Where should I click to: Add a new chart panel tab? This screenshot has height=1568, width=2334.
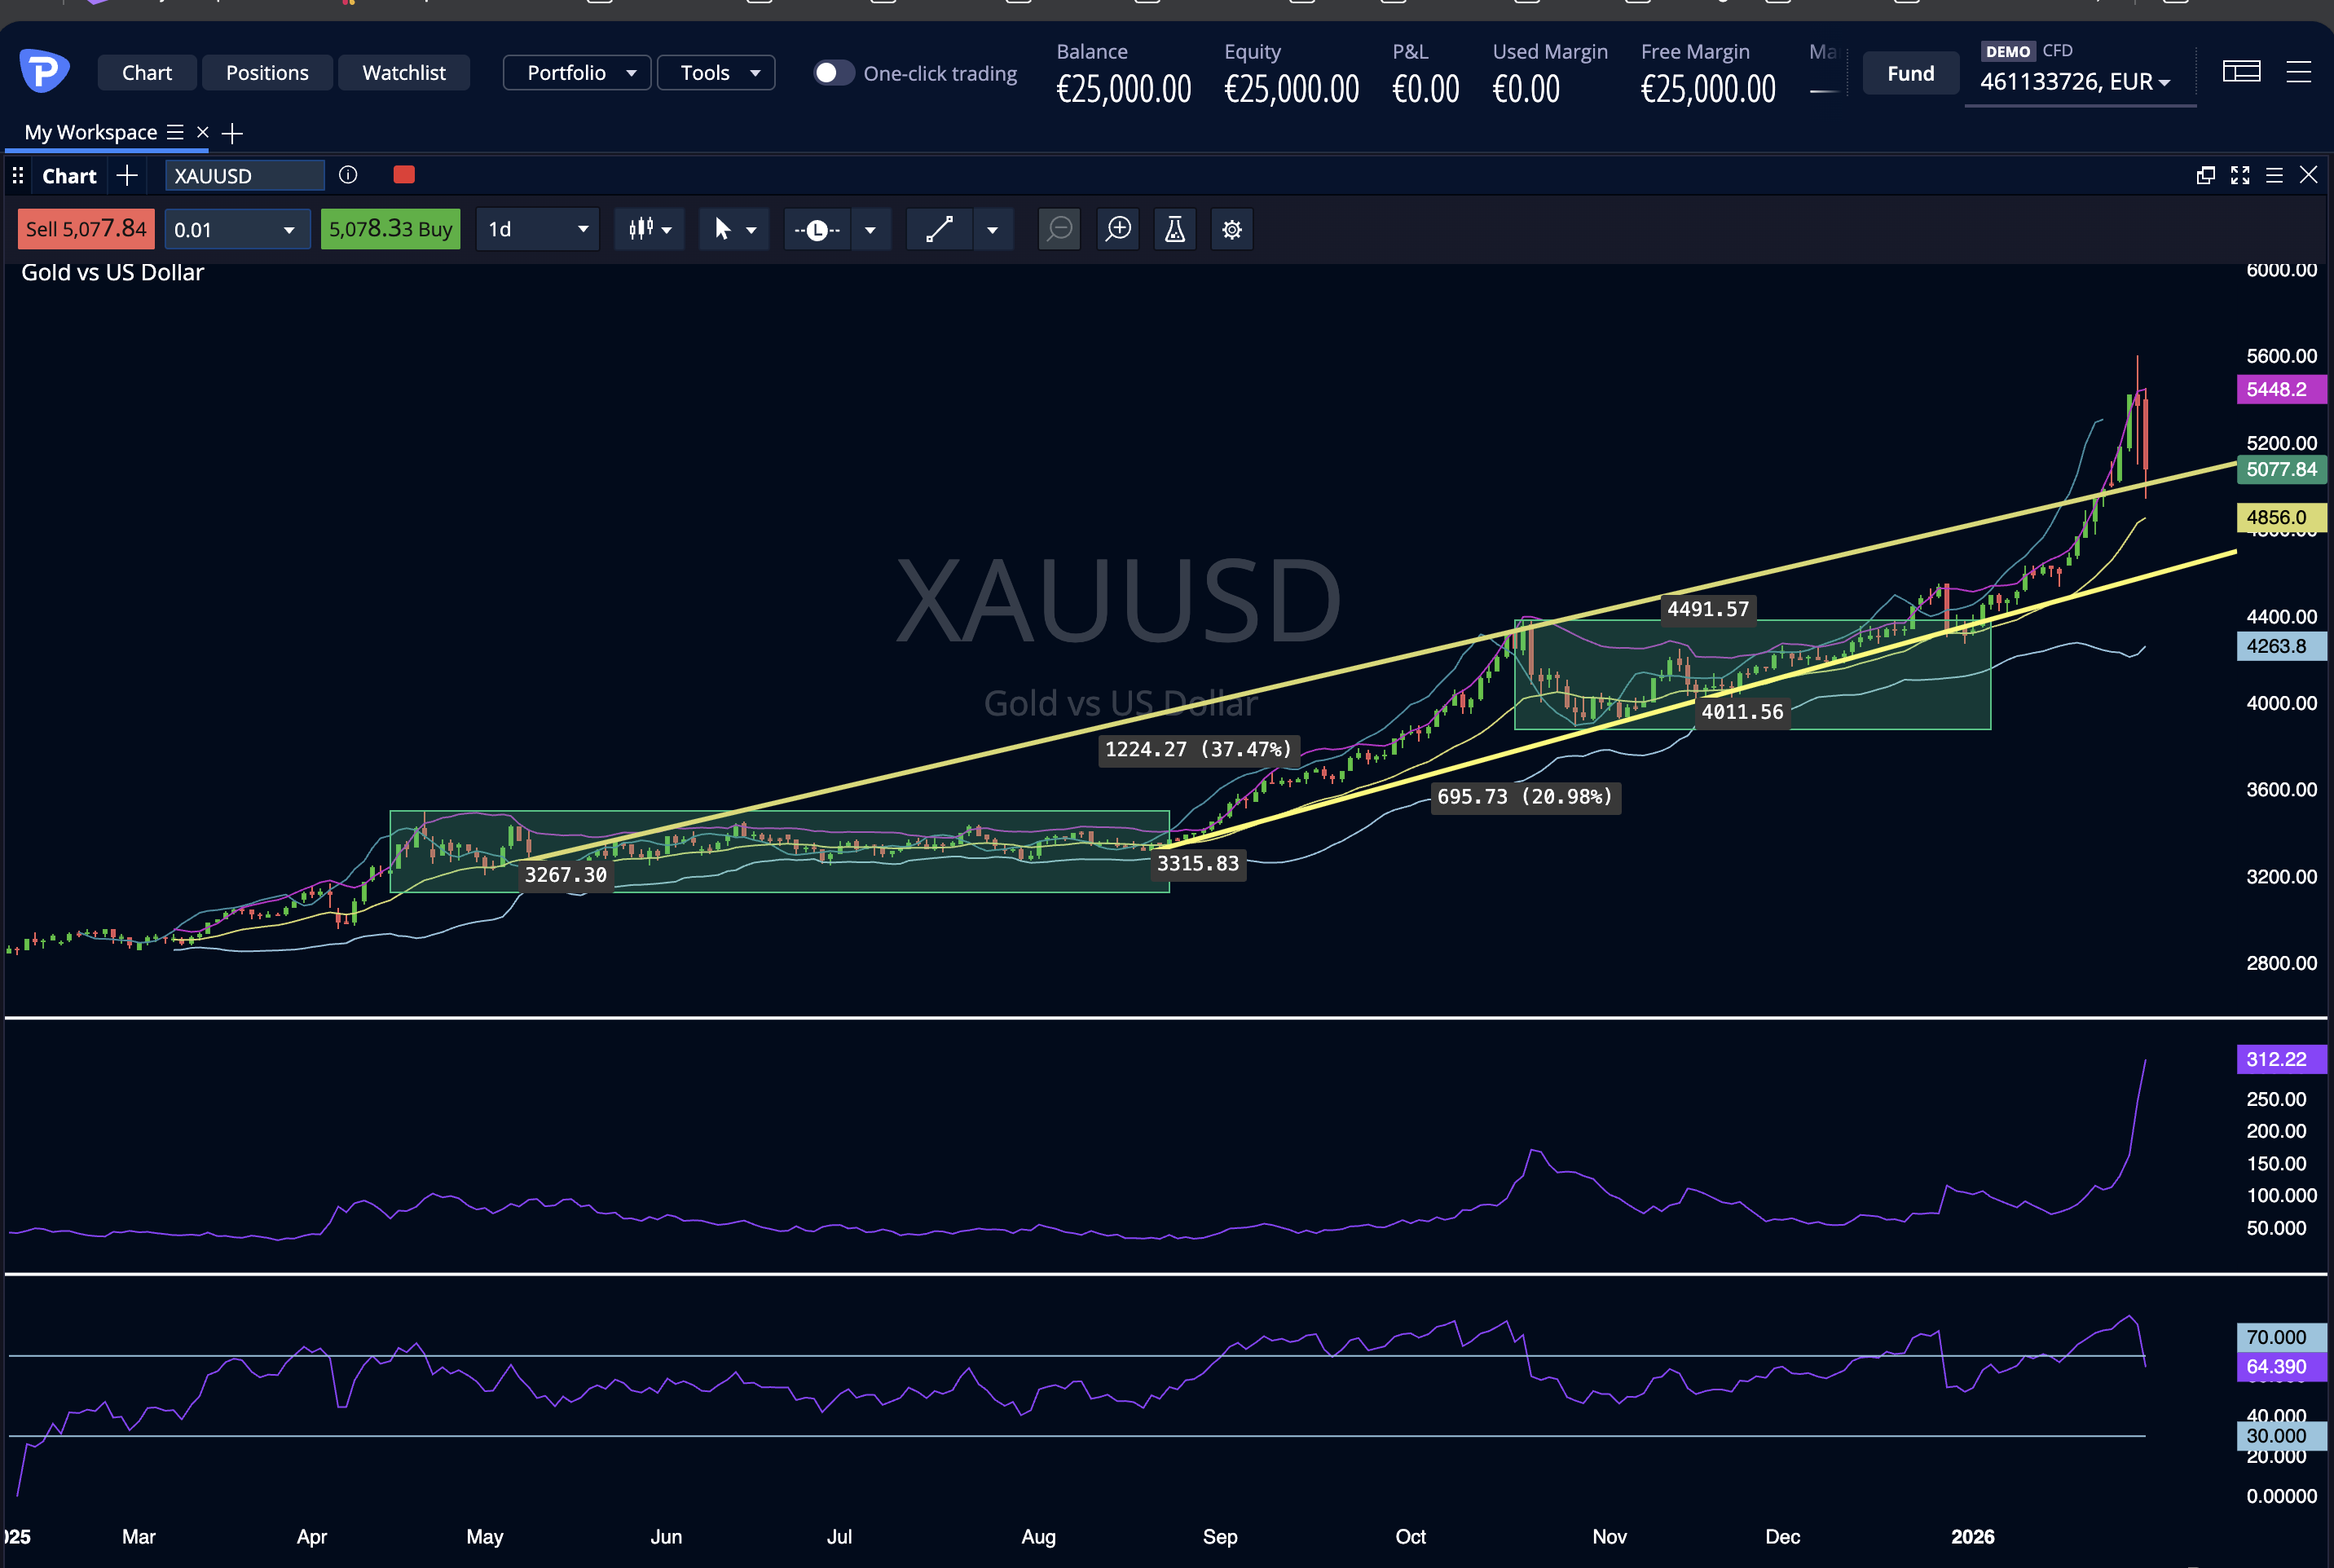(x=127, y=176)
